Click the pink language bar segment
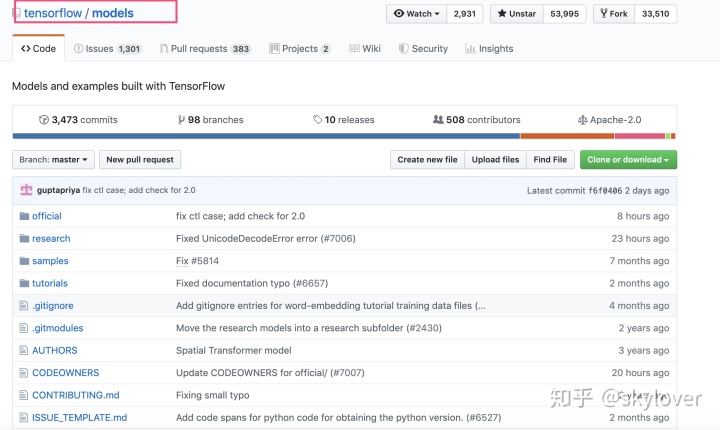 tap(640, 136)
